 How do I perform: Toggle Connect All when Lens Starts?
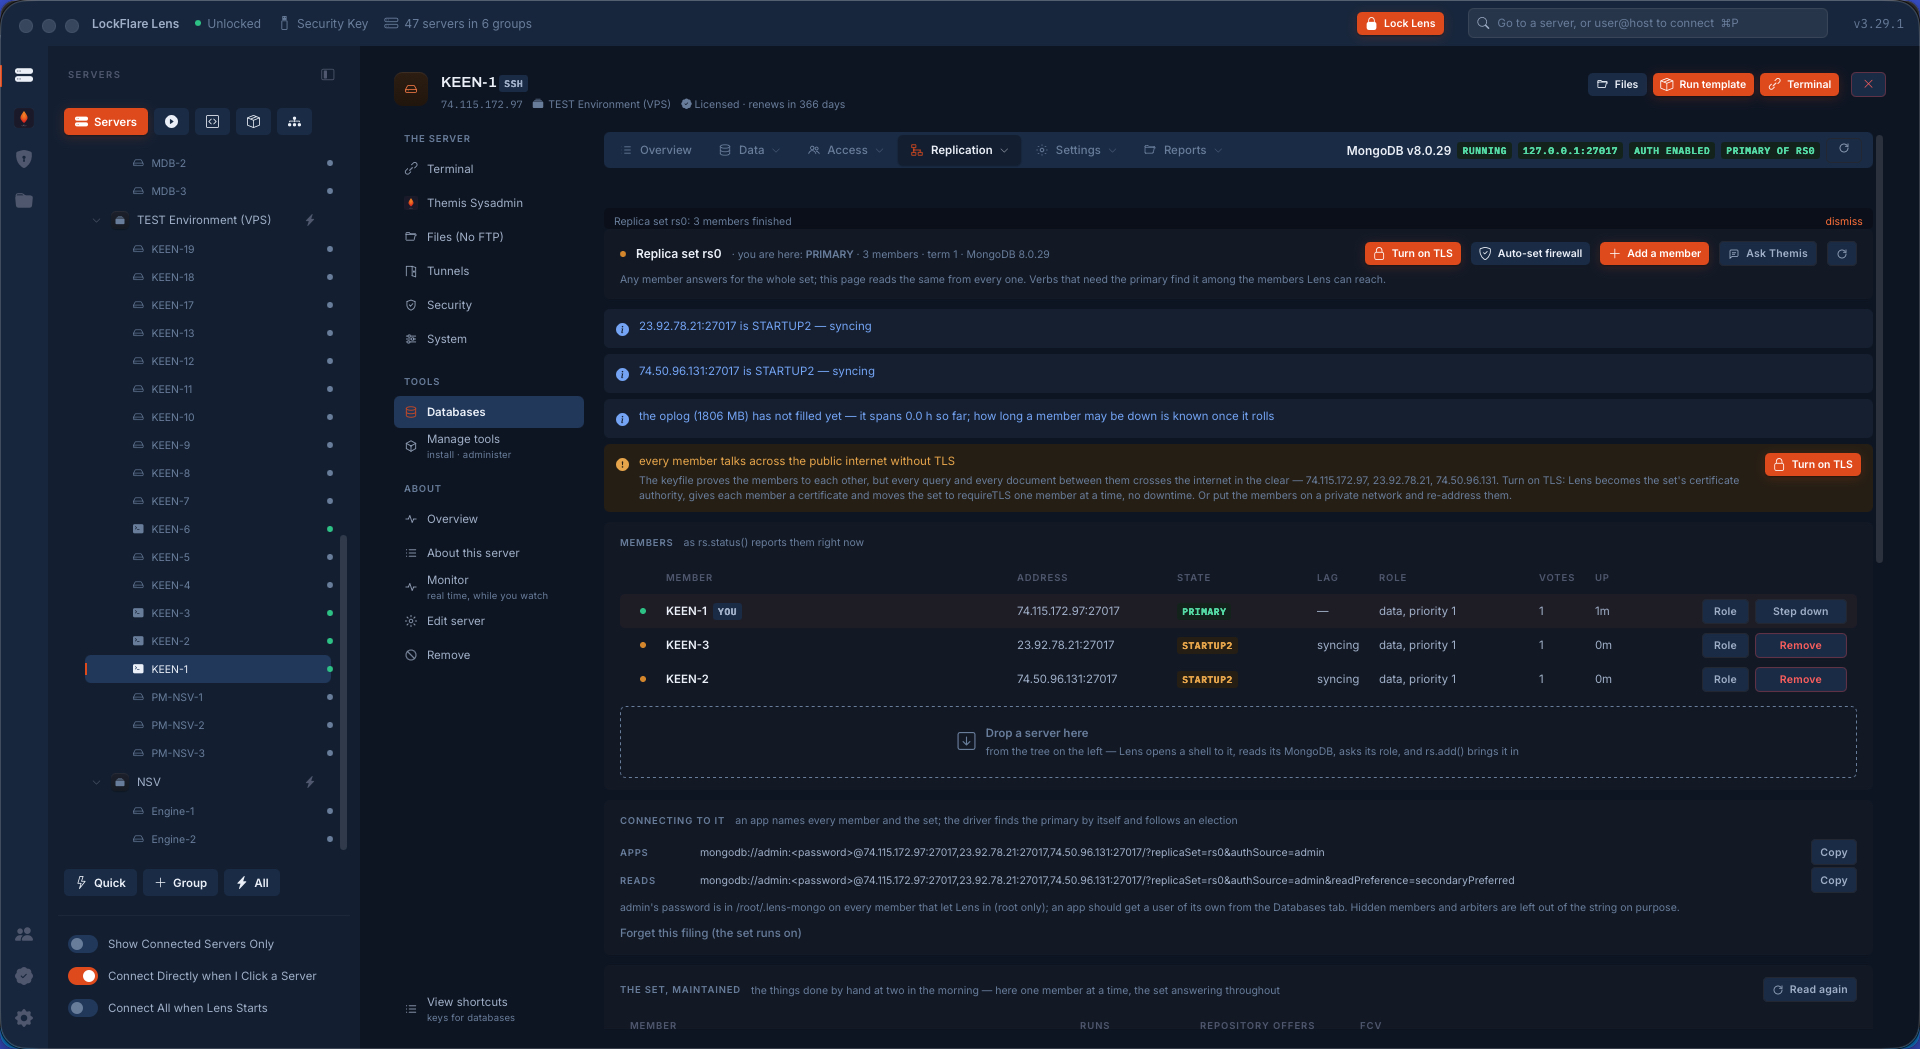(x=83, y=1008)
